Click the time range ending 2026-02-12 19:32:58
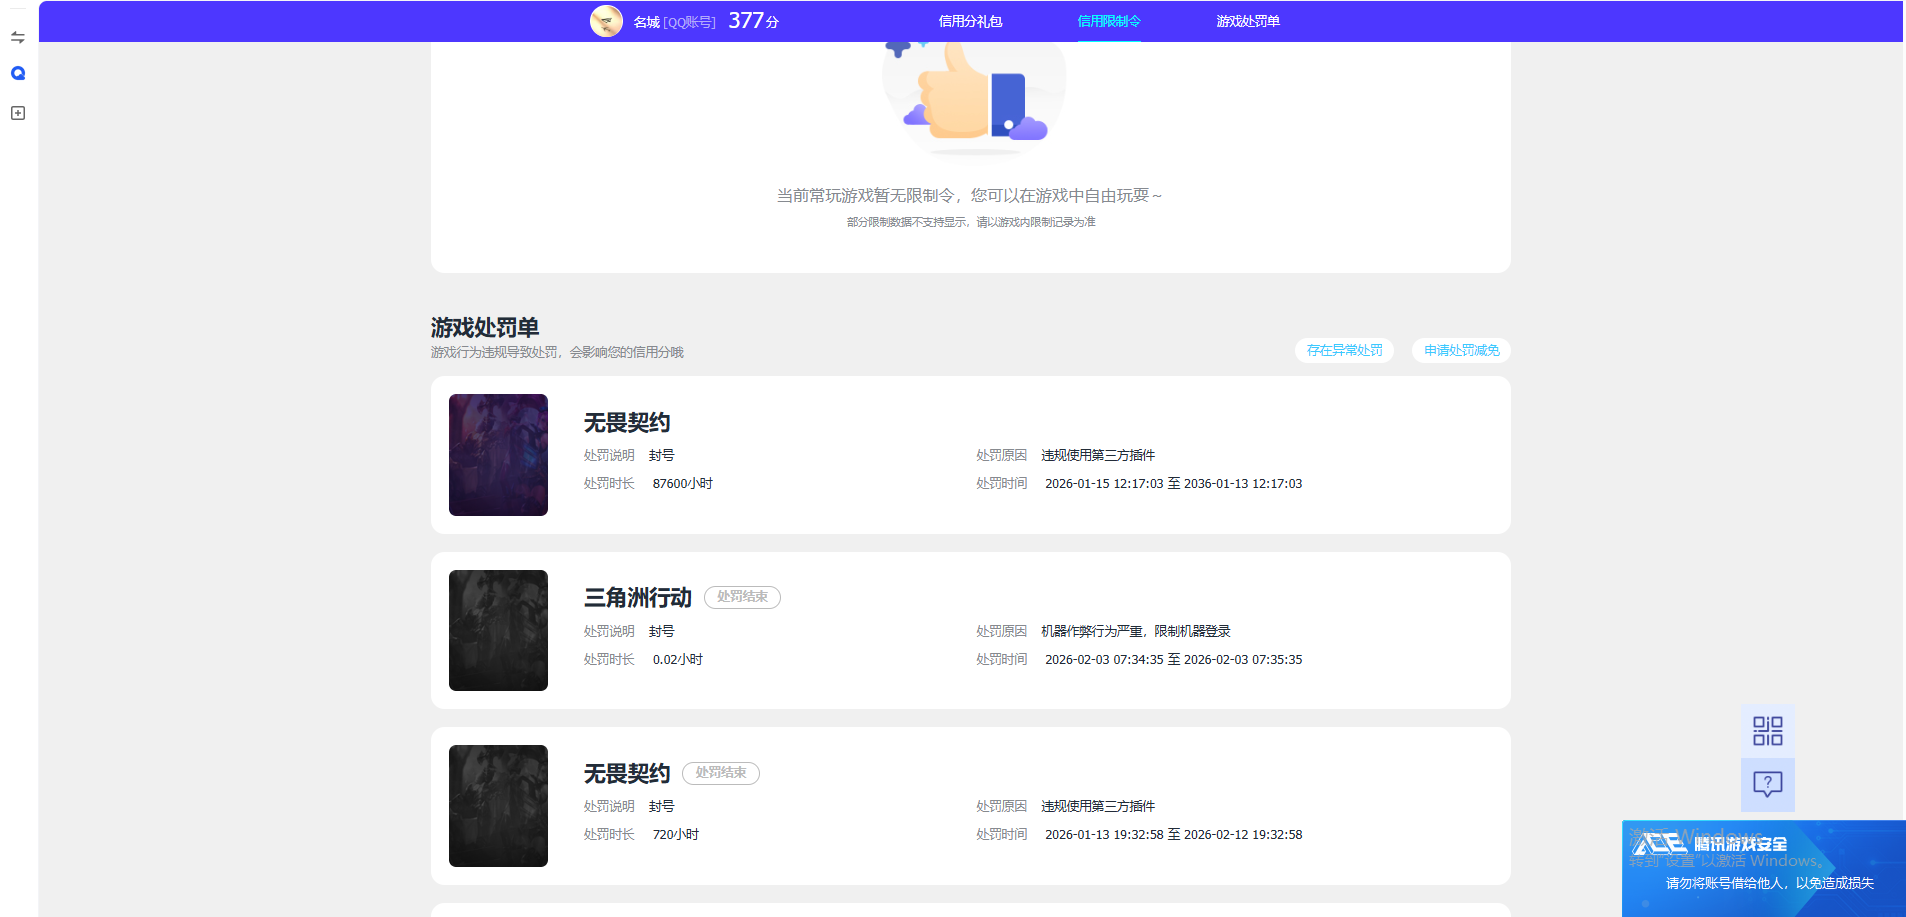 point(1174,835)
